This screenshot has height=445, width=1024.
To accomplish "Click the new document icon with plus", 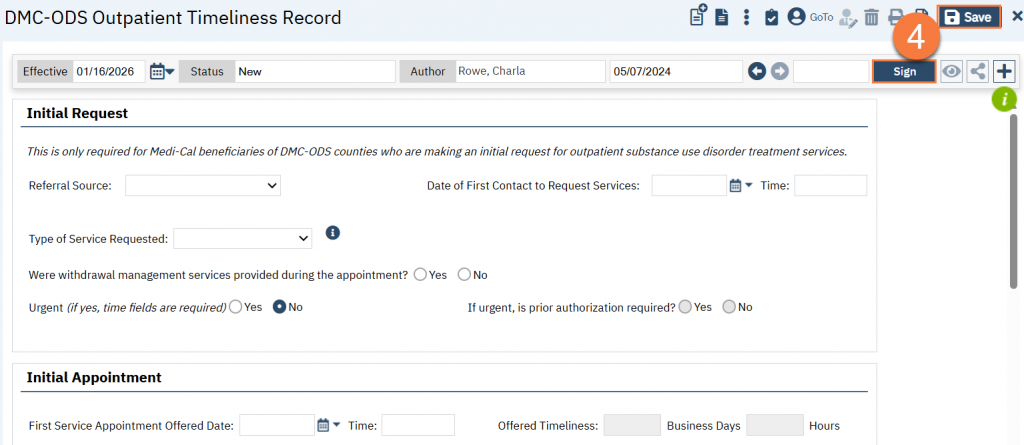I will [x=698, y=17].
